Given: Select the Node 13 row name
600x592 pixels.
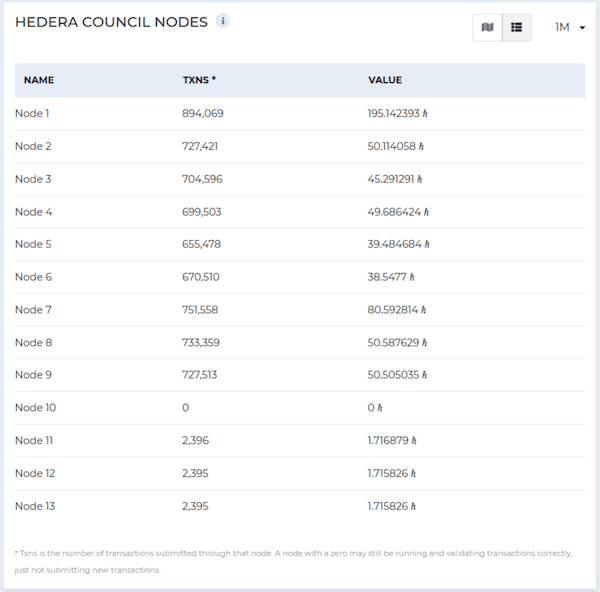Looking at the screenshot, I should pyautogui.click(x=35, y=507).
